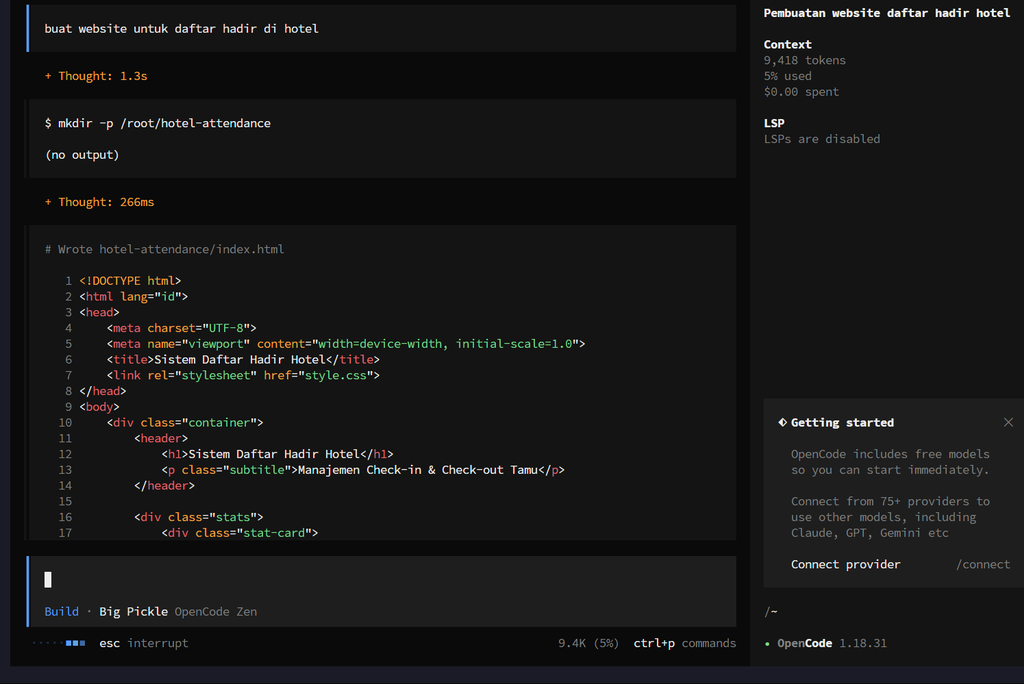Screen dimensions: 1024x684
Task: Click code line 2 with html lang="id"
Action: 133,296
